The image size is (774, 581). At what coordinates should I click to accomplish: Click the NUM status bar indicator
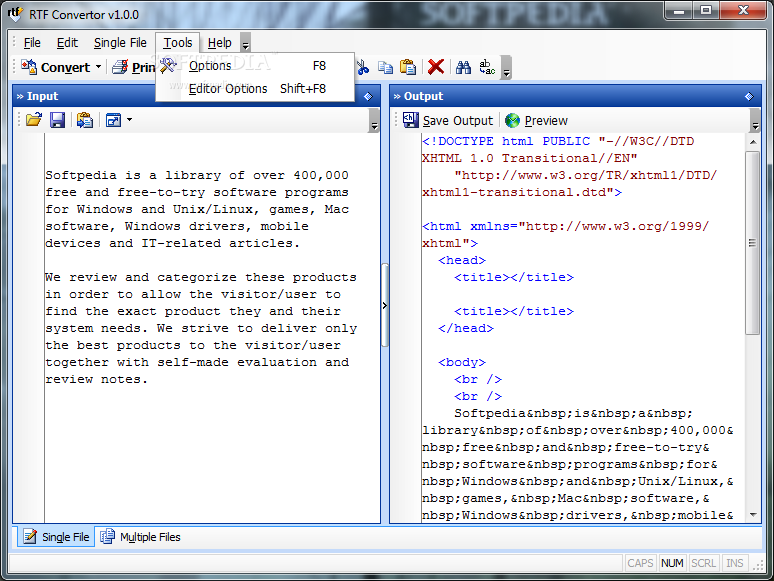672,563
